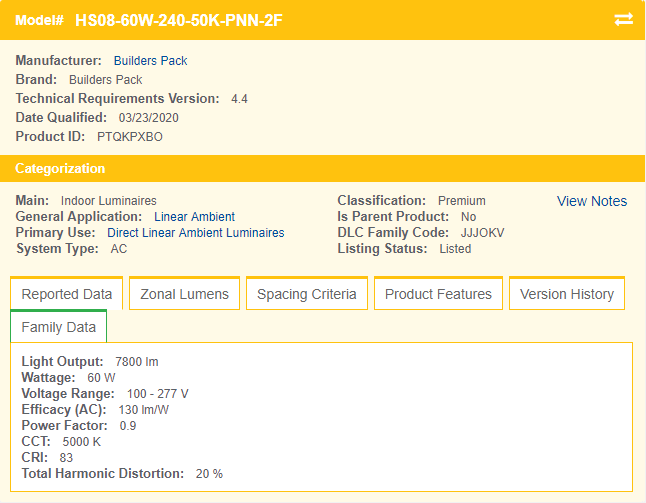This screenshot has height=503, width=646.
Task: Follow the Direct Linear Ambient Luminaires link
Action: click(195, 233)
